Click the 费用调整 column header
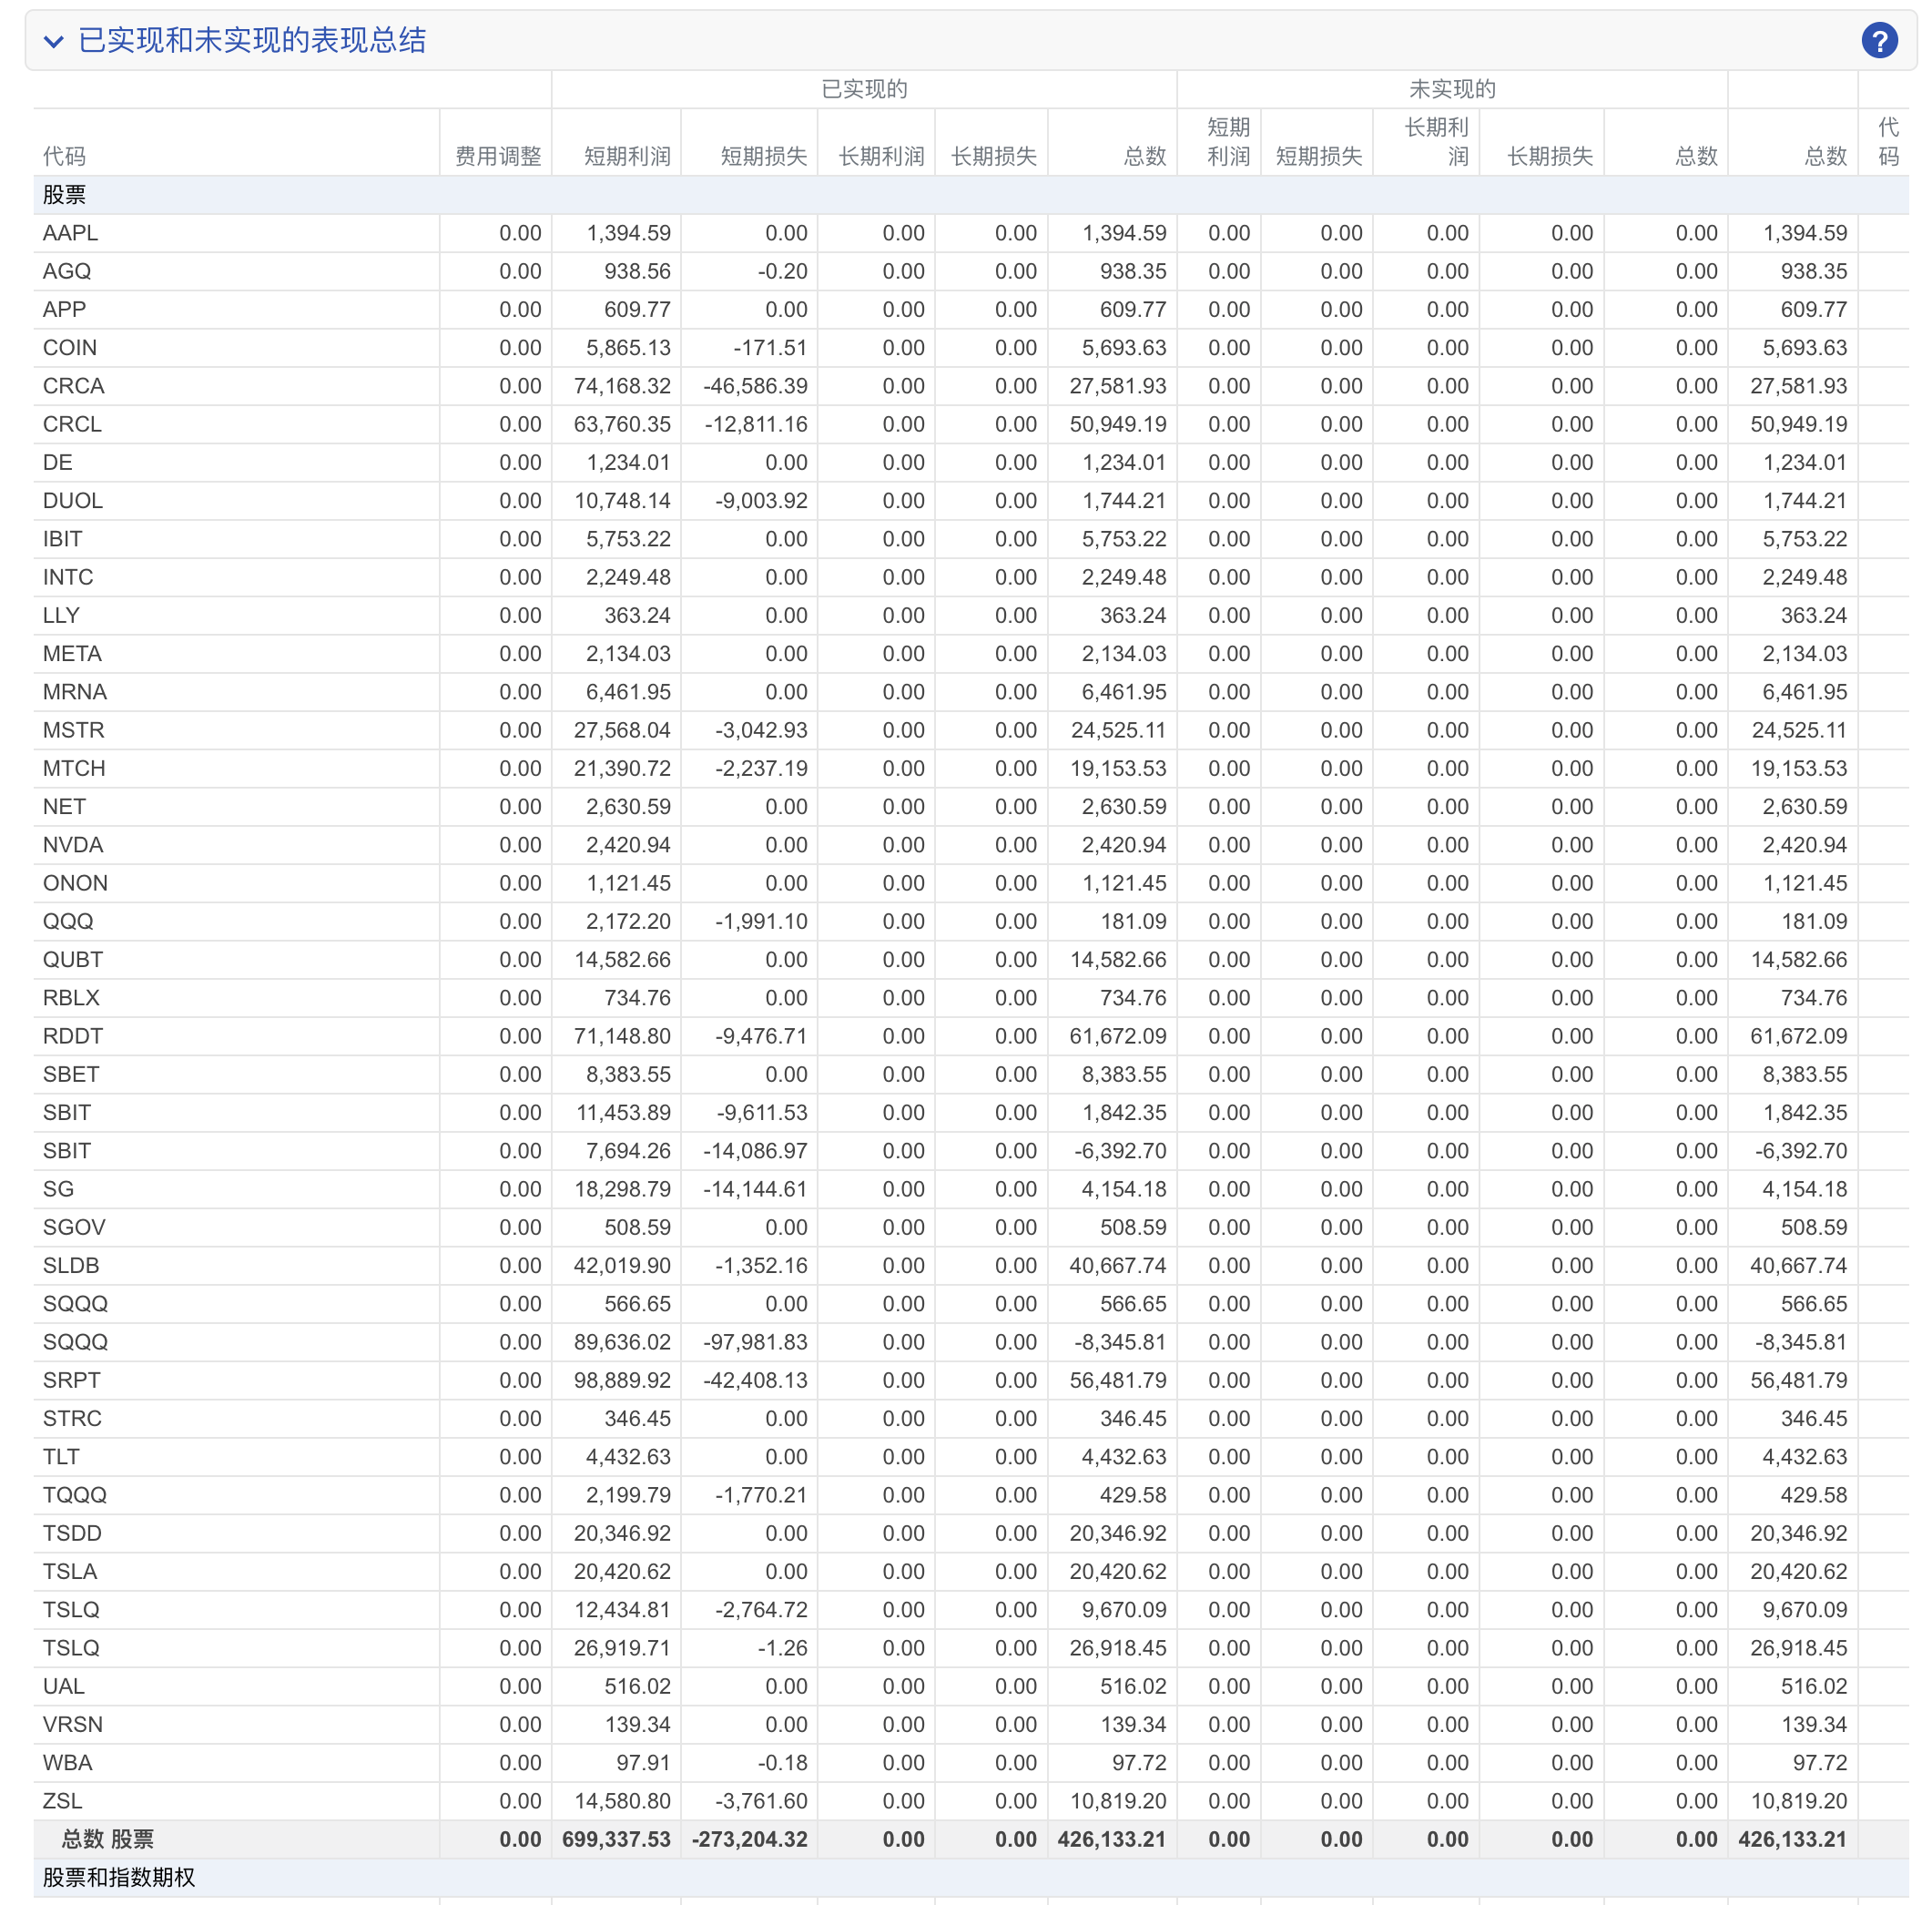The image size is (1932, 1905). [498, 156]
